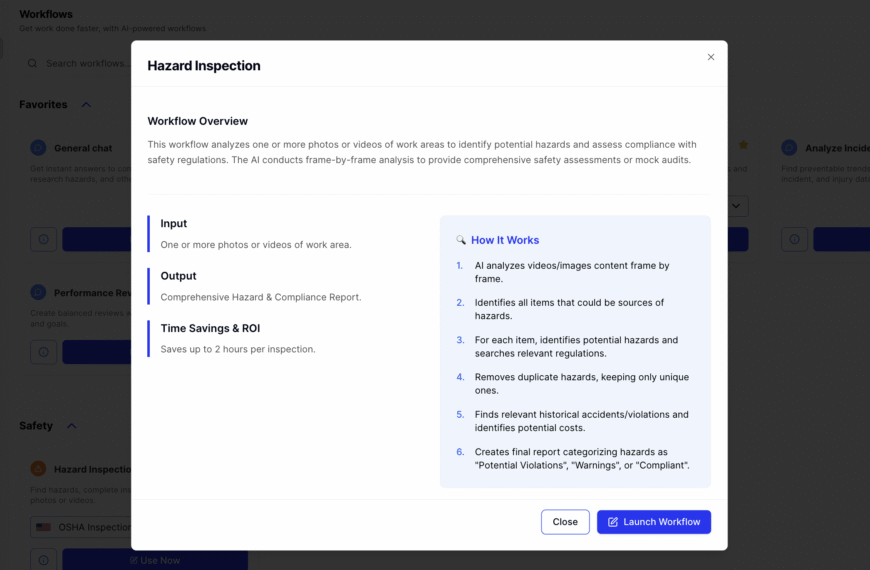The width and height of the screenshot is (870, 570).
Task: Launch the Hazard Inspection workflow
Action: click(654, 522)
